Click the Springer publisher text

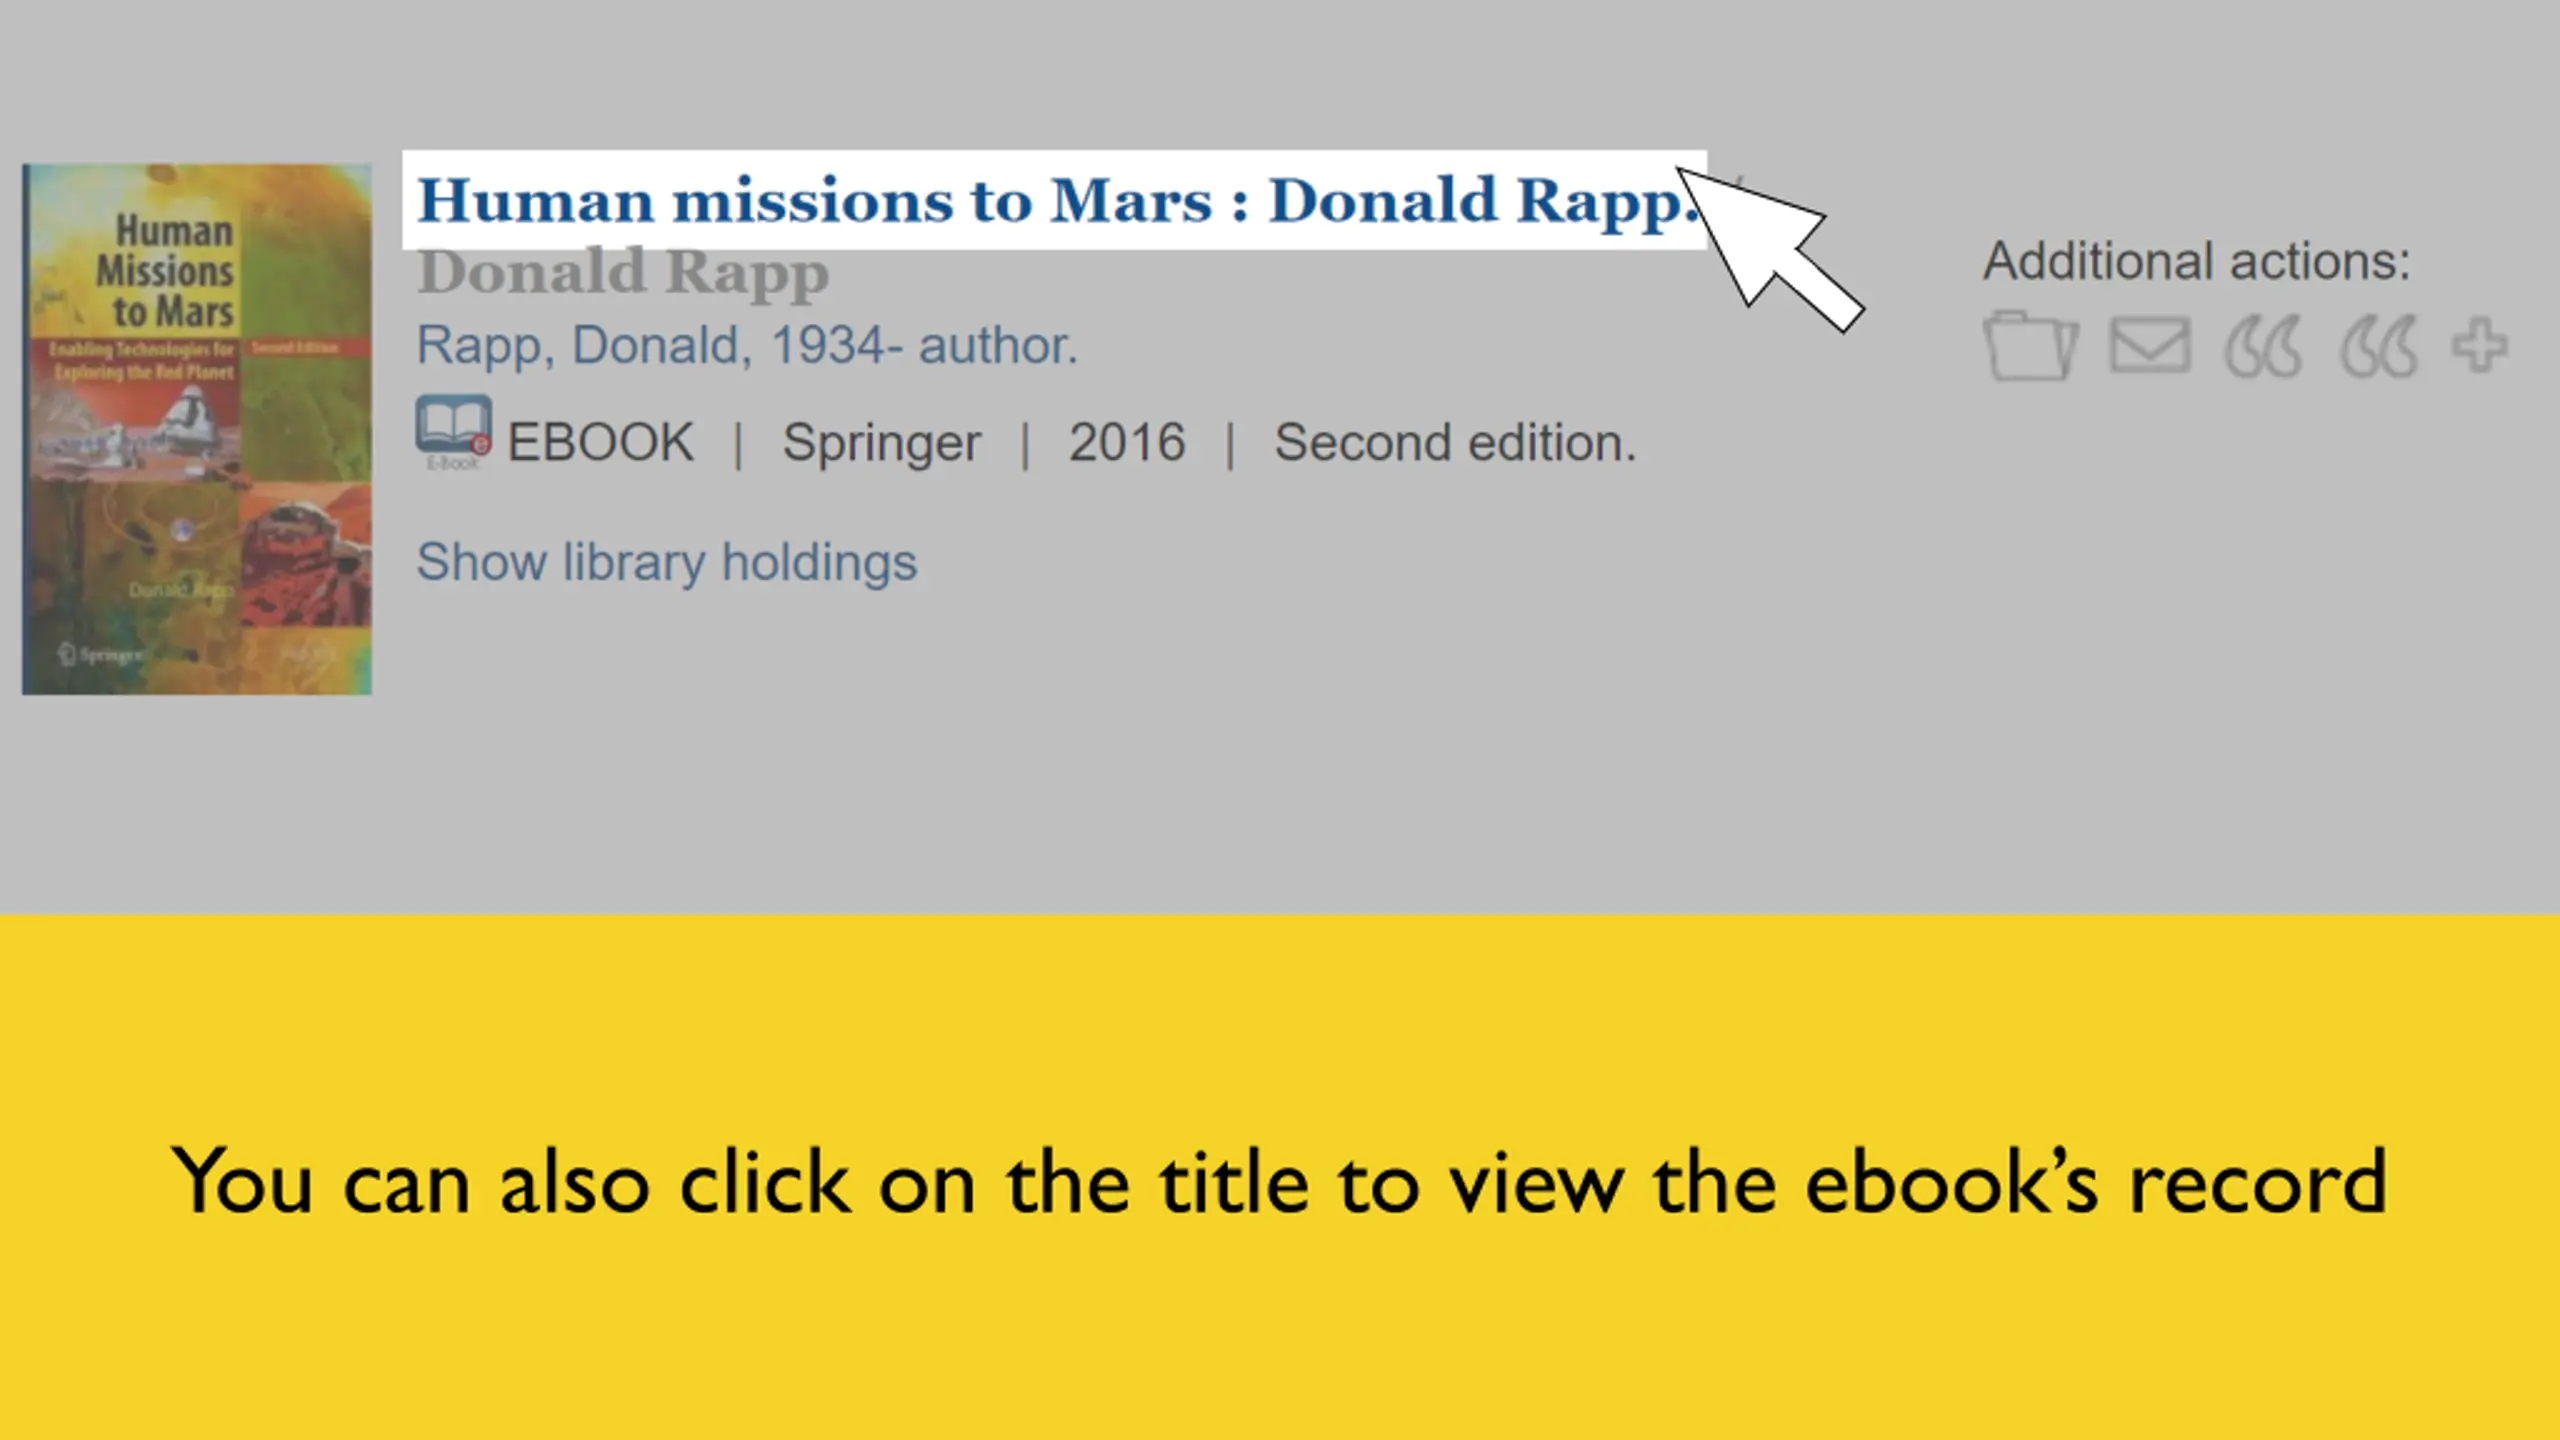881,443
